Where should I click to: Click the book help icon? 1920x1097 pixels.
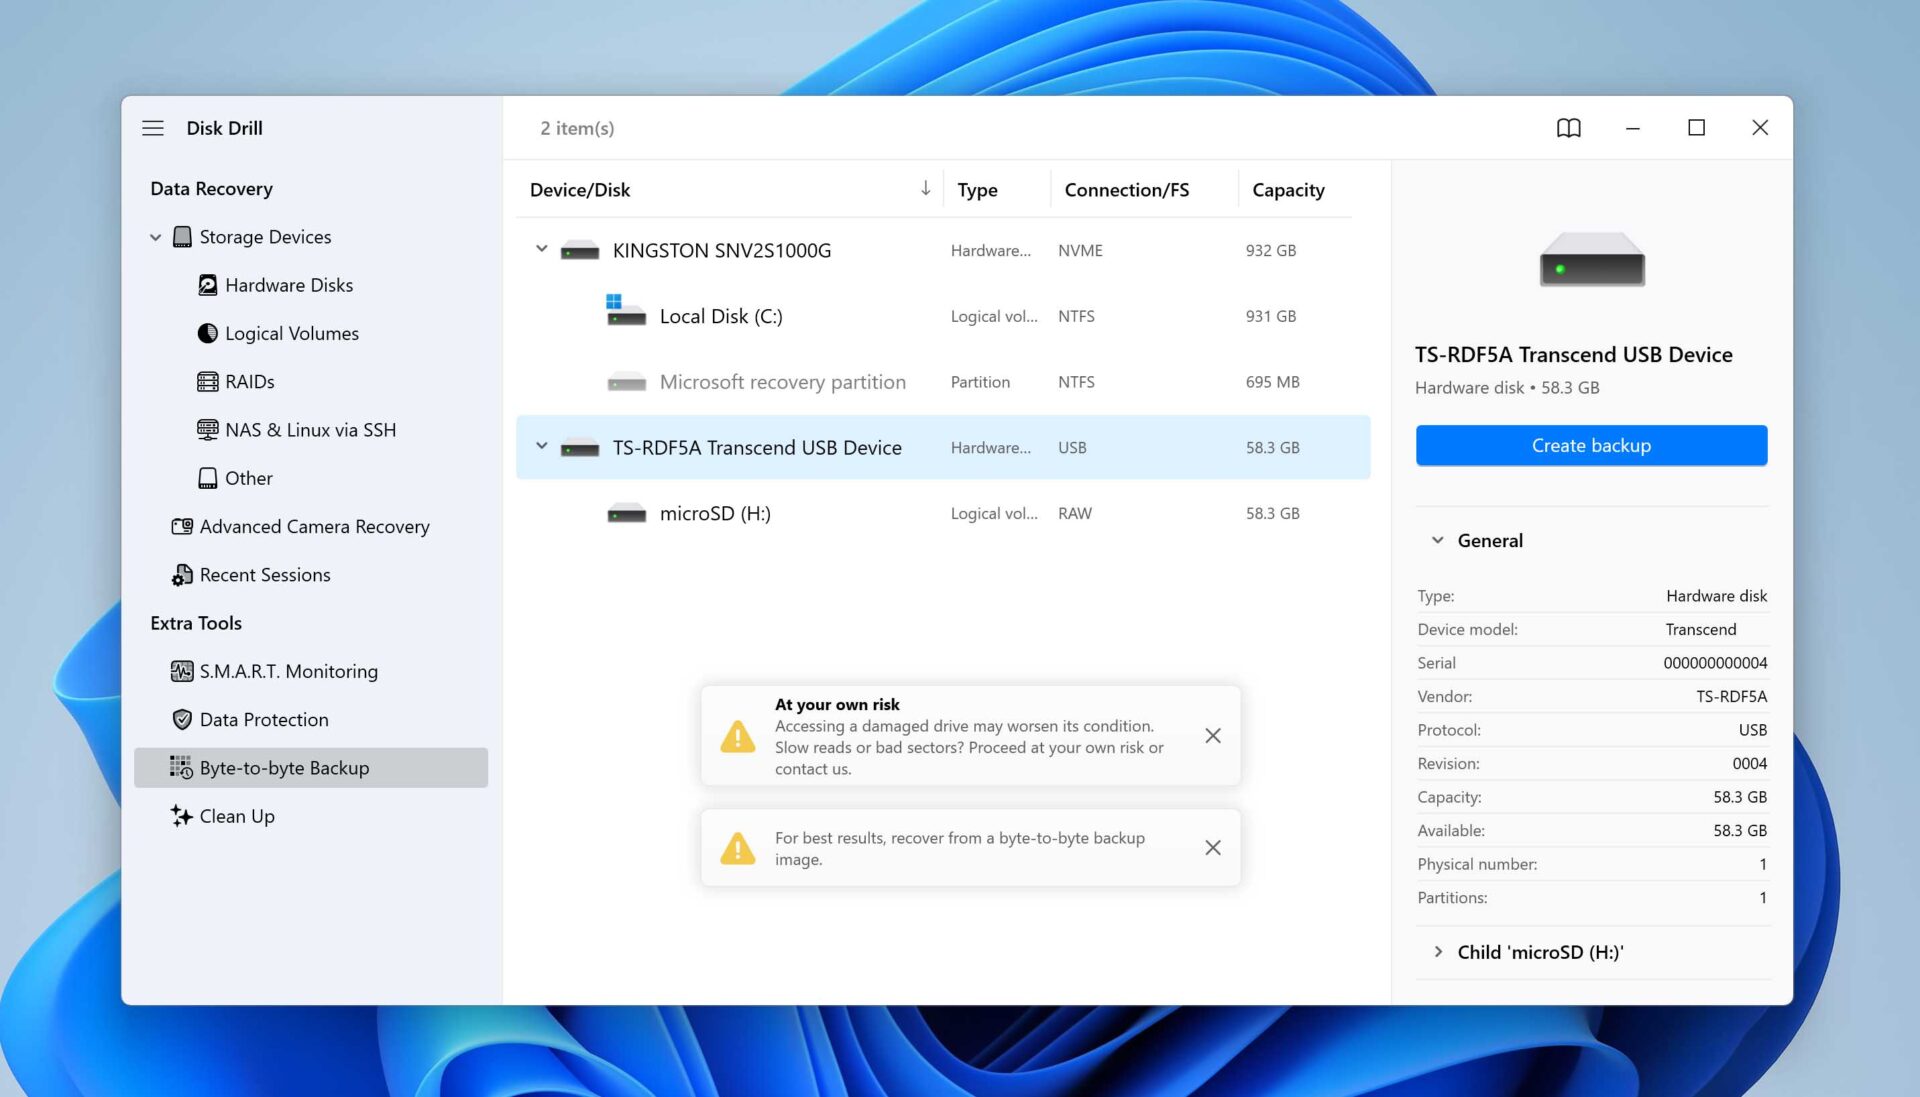coord(1568,128)
